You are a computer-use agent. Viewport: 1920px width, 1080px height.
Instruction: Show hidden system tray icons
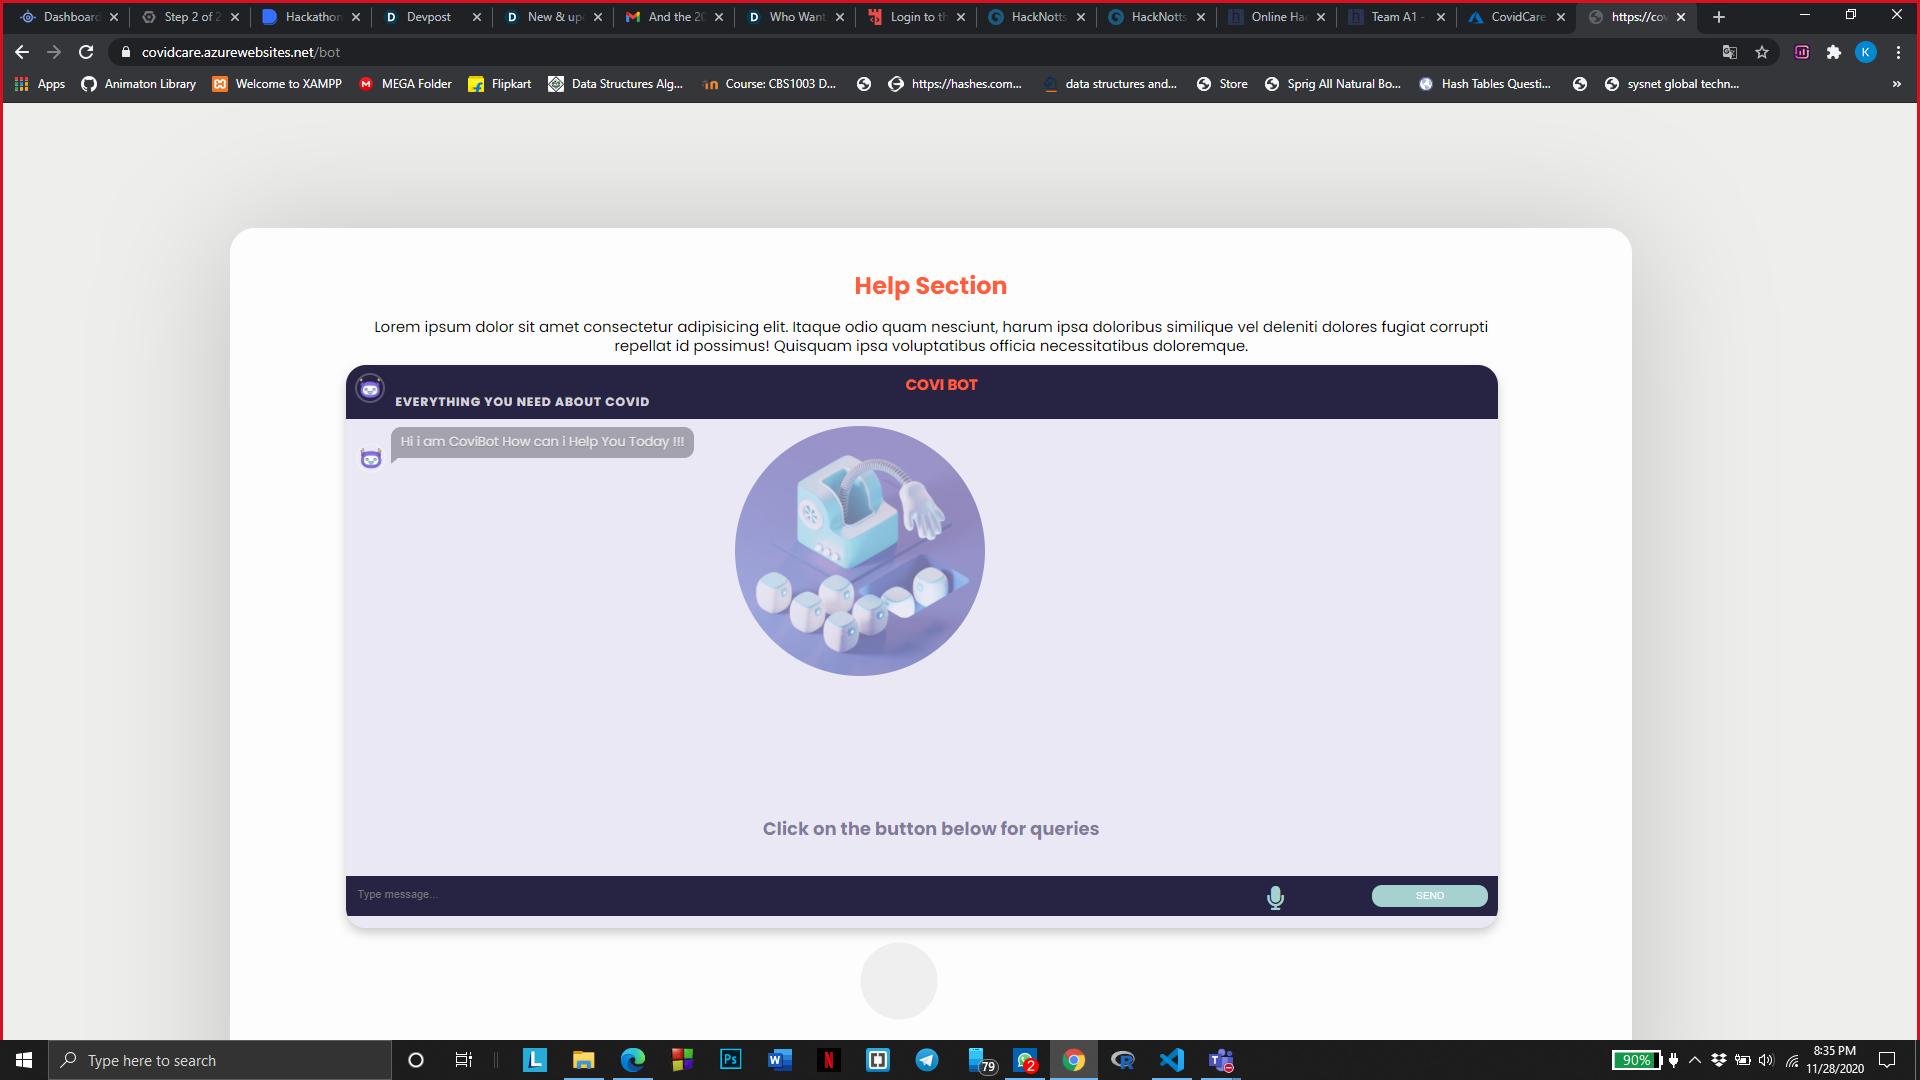(x=1695, y=1060)
